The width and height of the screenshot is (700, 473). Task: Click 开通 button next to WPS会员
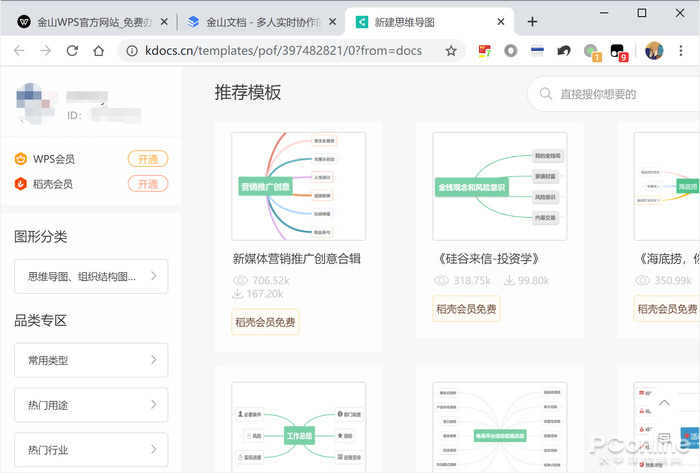point(147,159)
